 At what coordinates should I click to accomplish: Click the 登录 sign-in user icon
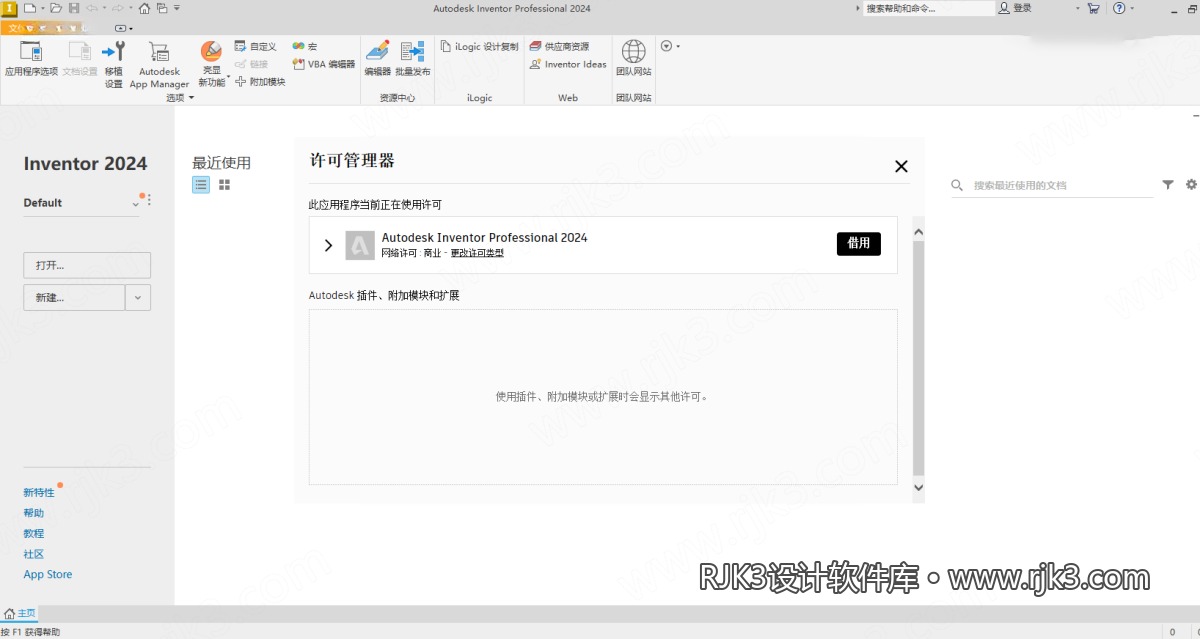(1004, 8)
